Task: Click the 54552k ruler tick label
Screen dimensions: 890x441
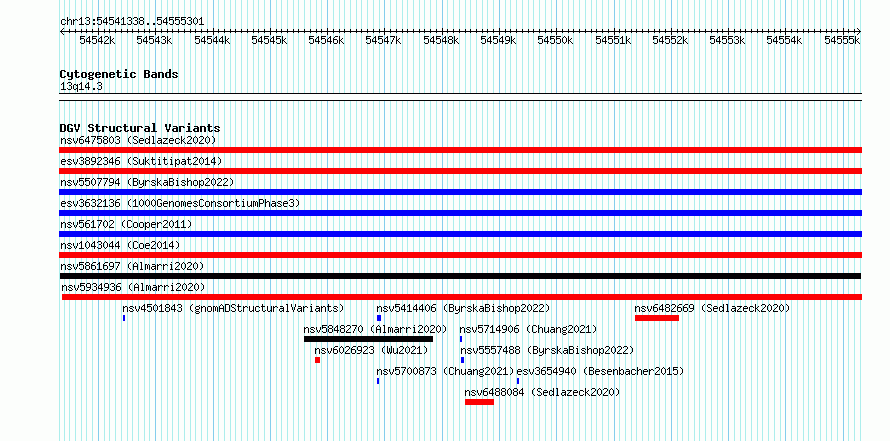Action: [x=670, y=40]
